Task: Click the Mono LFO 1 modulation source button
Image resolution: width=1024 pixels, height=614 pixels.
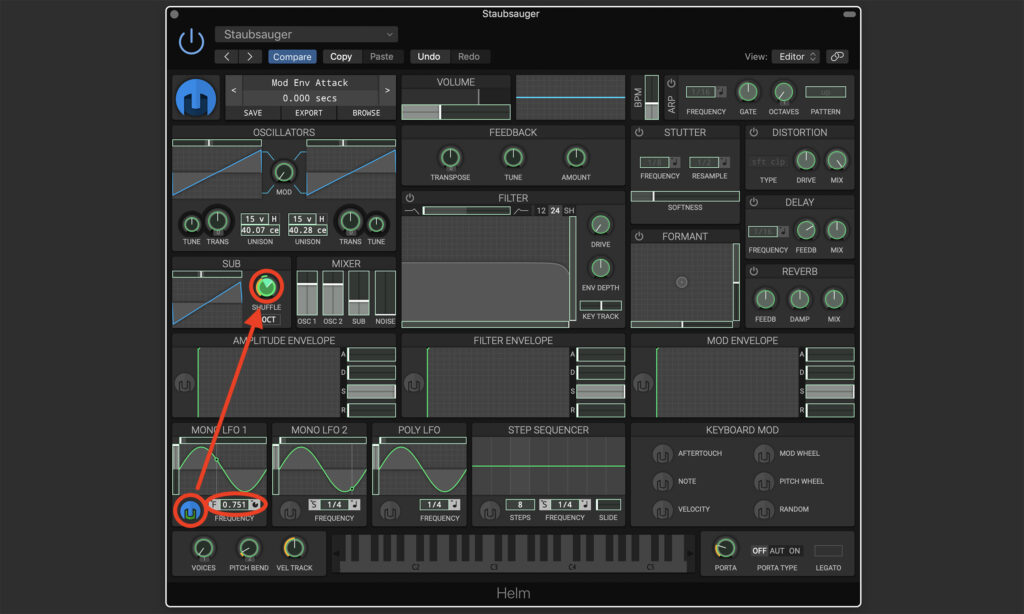Action: 190,511
